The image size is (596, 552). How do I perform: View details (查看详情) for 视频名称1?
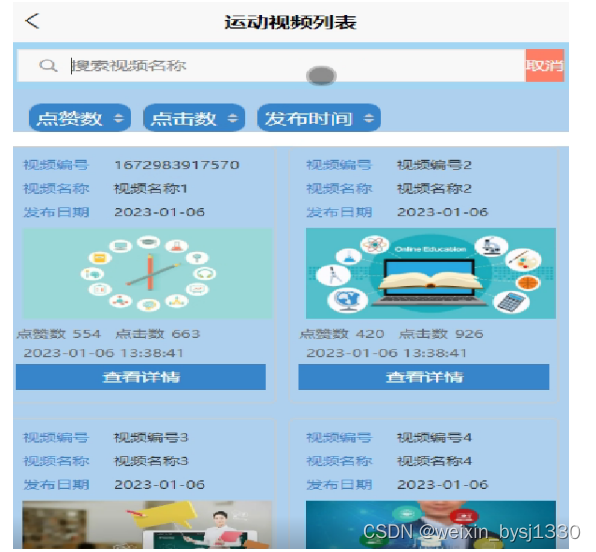tap(141, 377)
